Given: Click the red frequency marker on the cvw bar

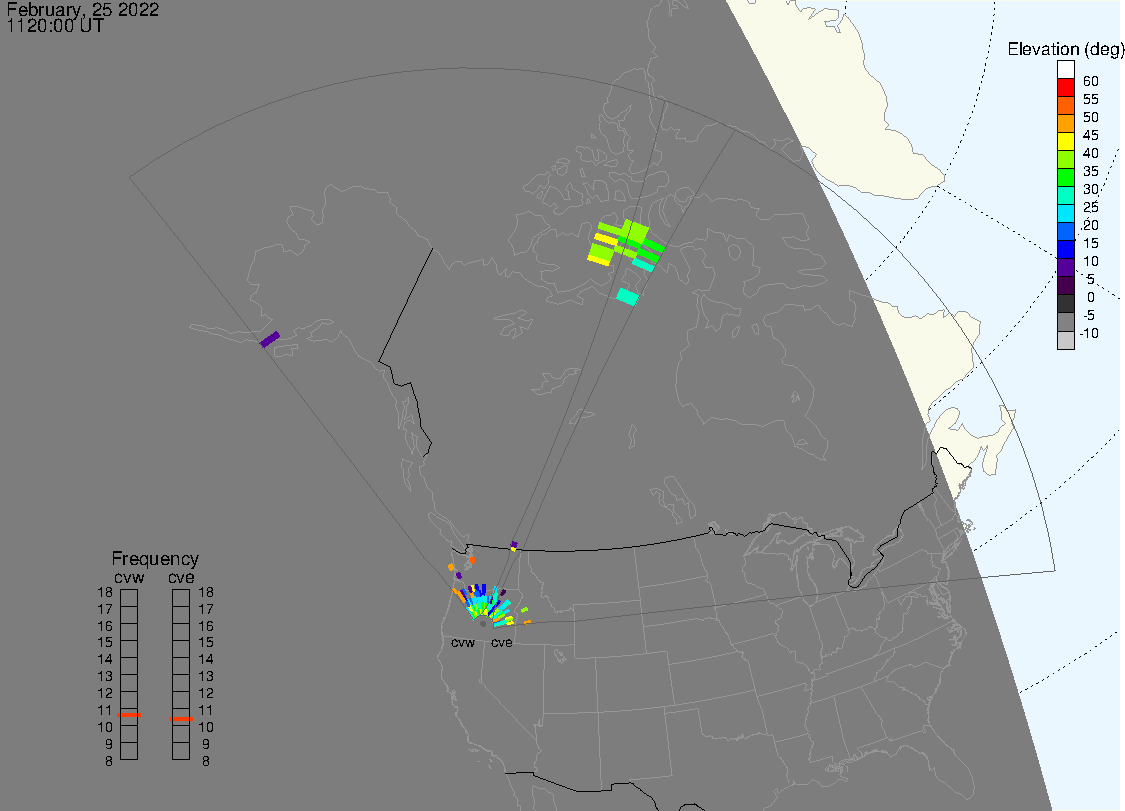Looking at the screenshot, I should pos(129,715).
